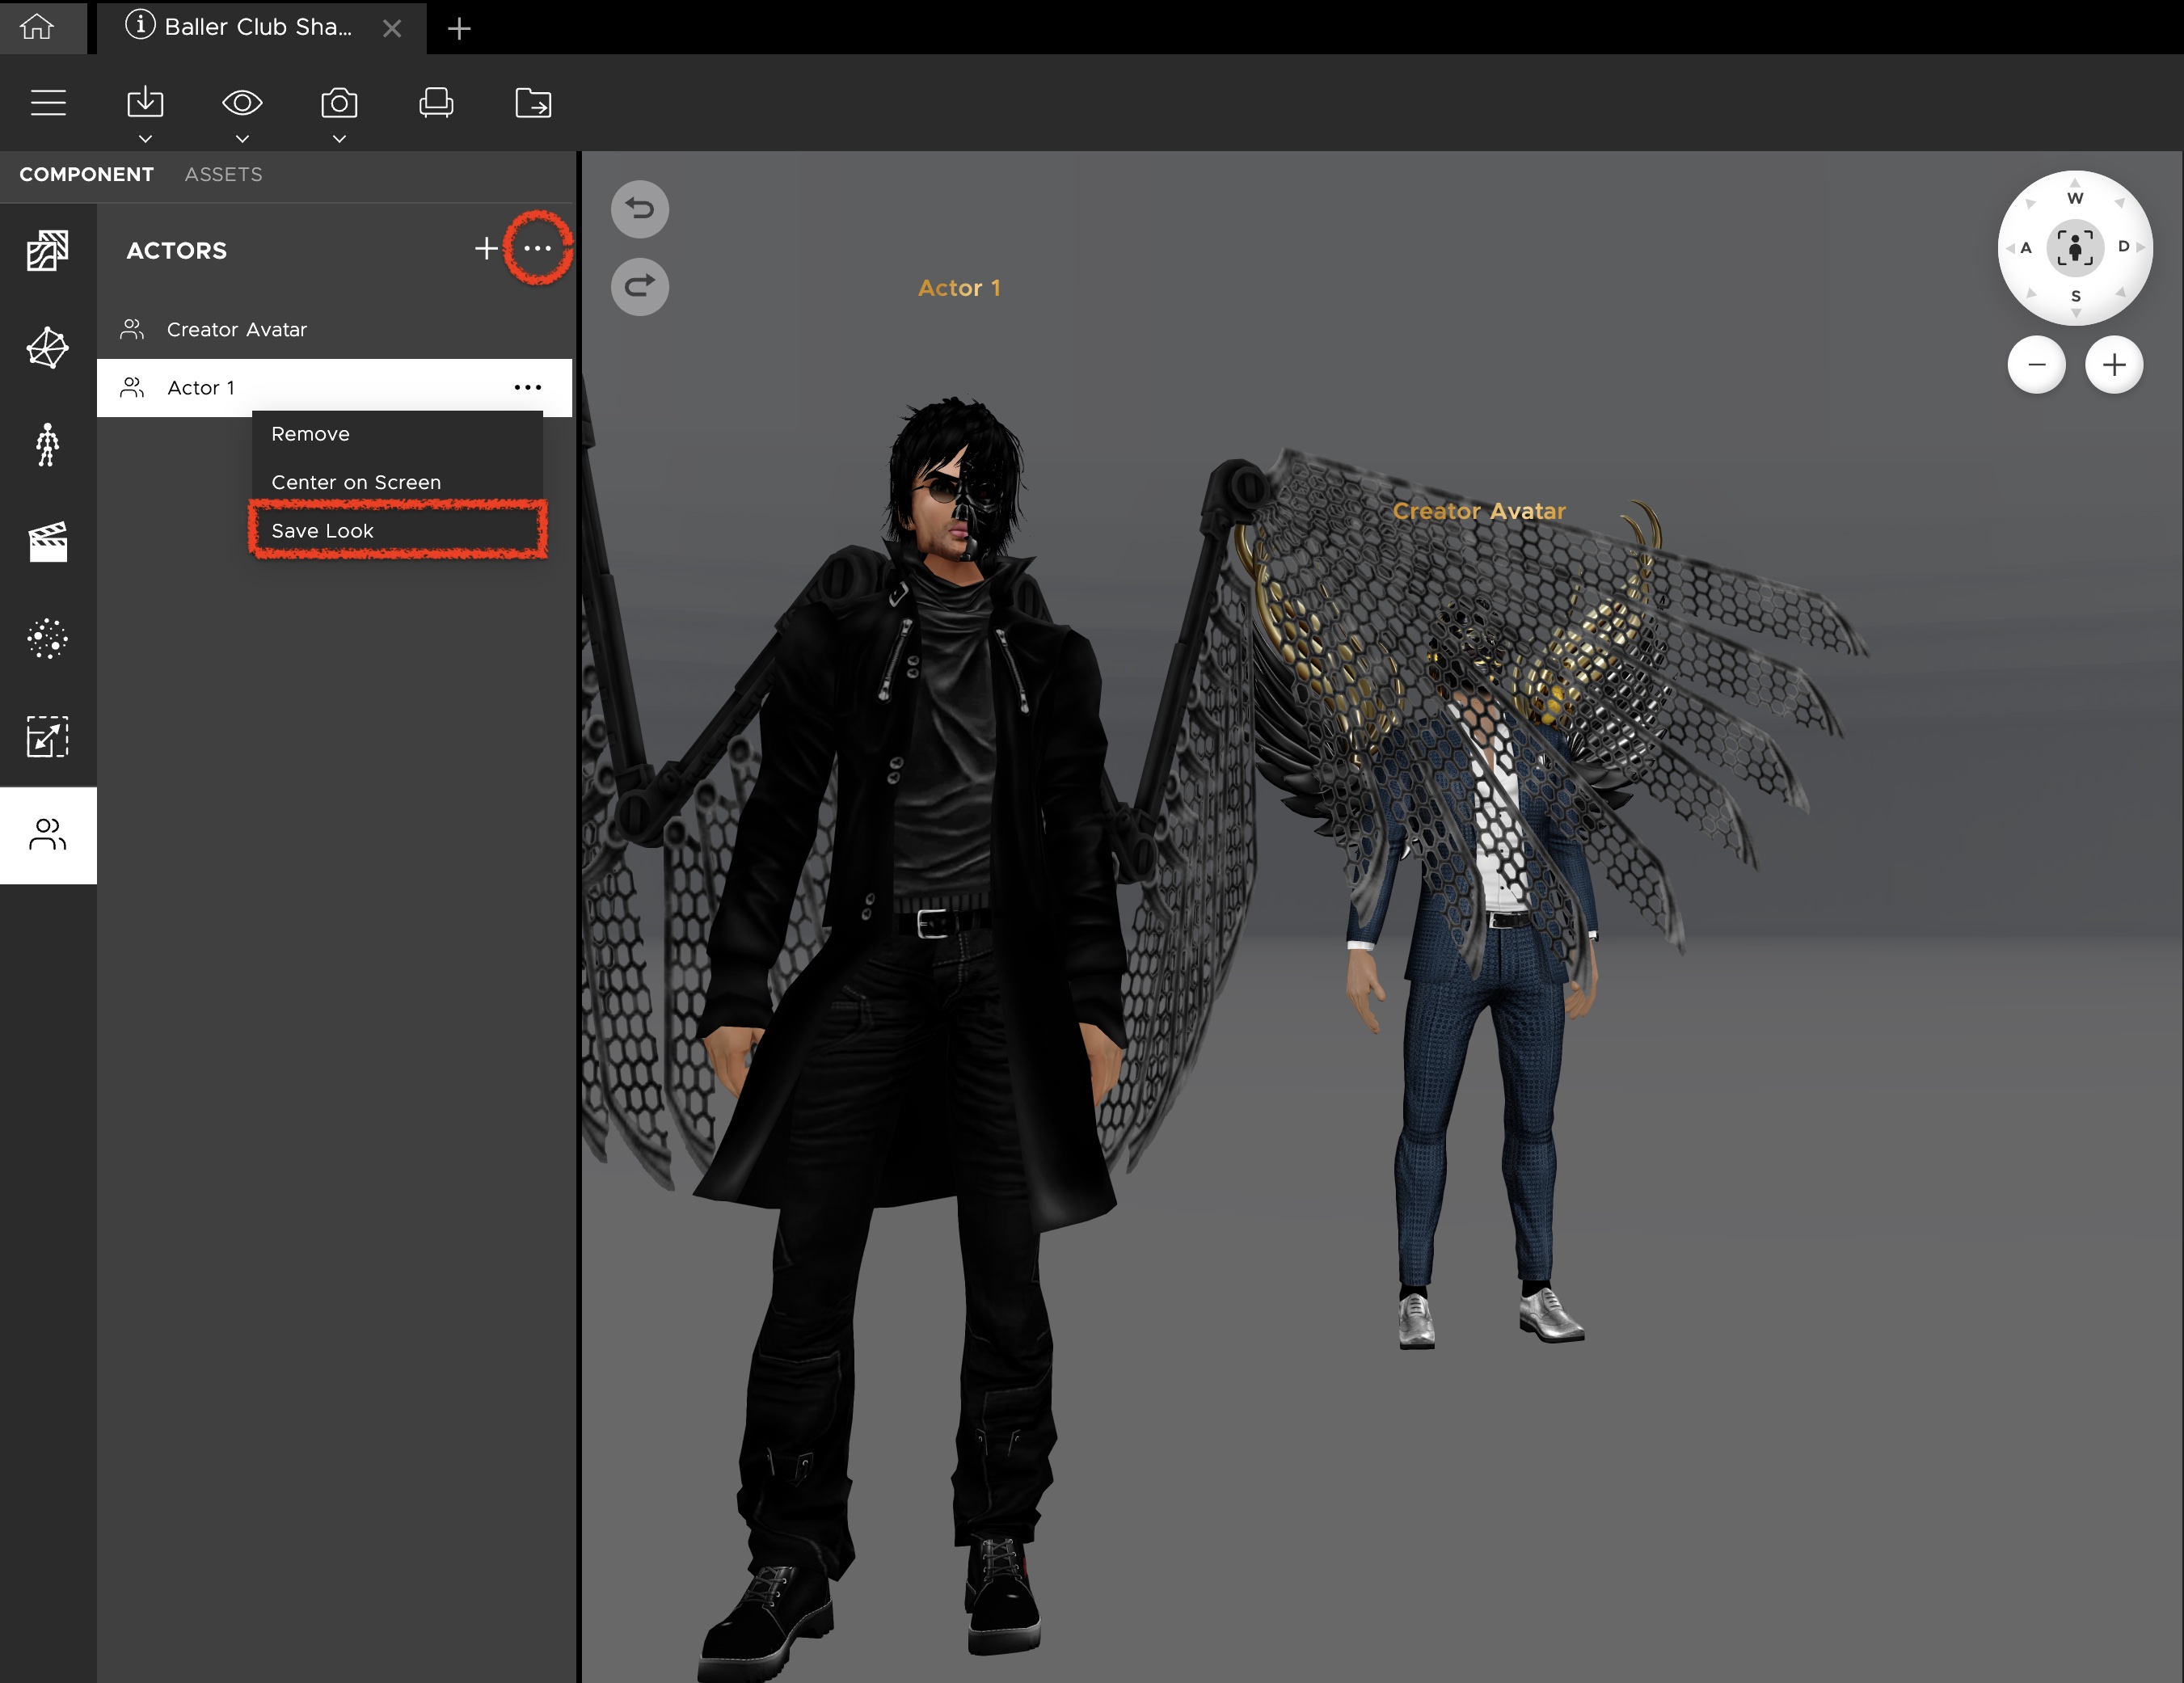2184x1683 pixels.
Task: Select the mesh geometry panel icon
Action: (47, 348)
